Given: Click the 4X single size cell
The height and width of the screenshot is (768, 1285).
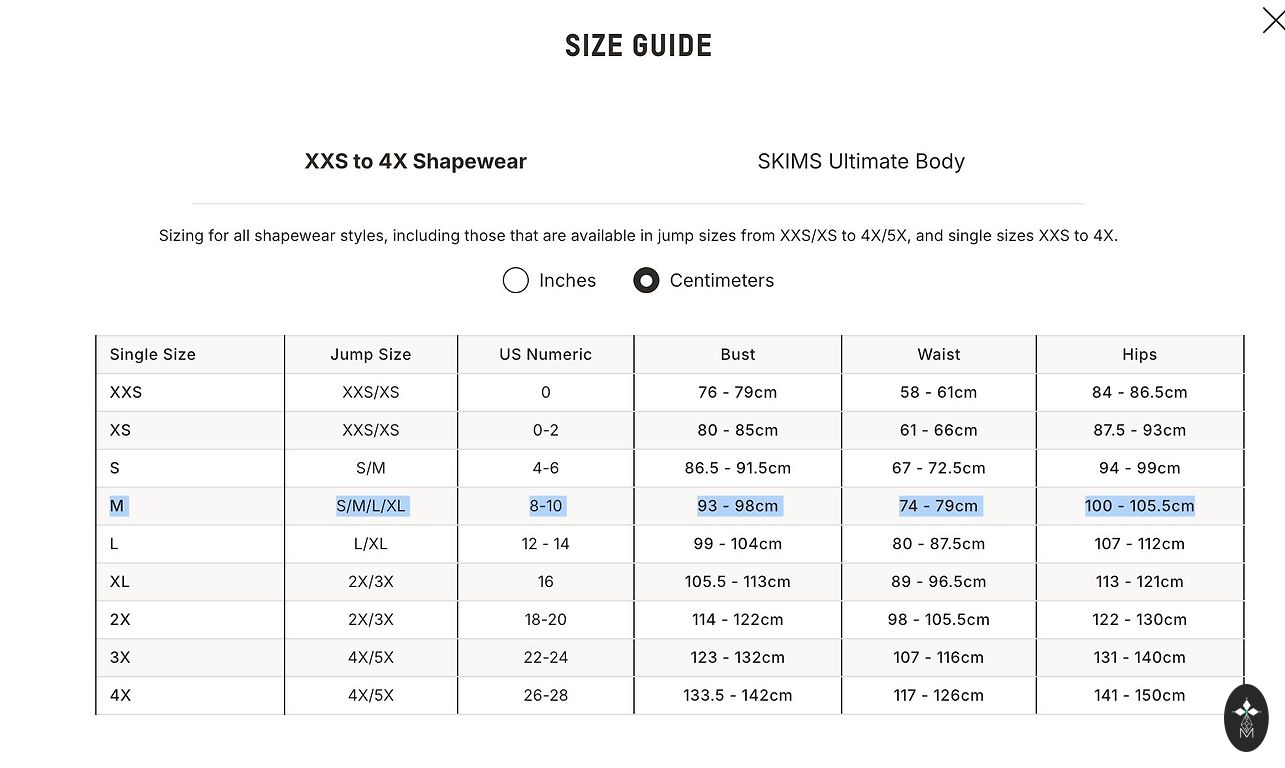Looking at the screenshot, I should click(120, 696).
